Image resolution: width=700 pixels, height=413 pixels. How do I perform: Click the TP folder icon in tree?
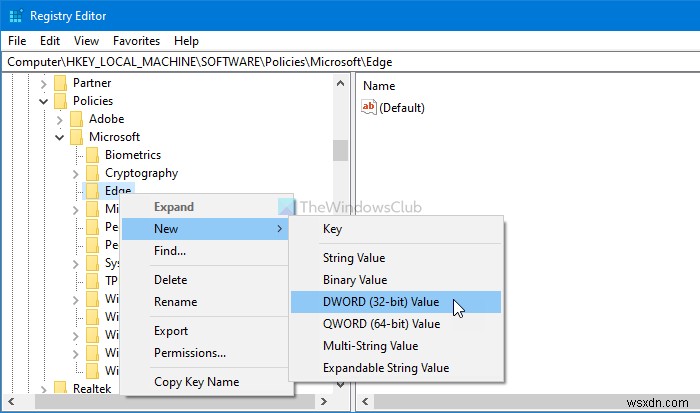(x=92, y=281)
